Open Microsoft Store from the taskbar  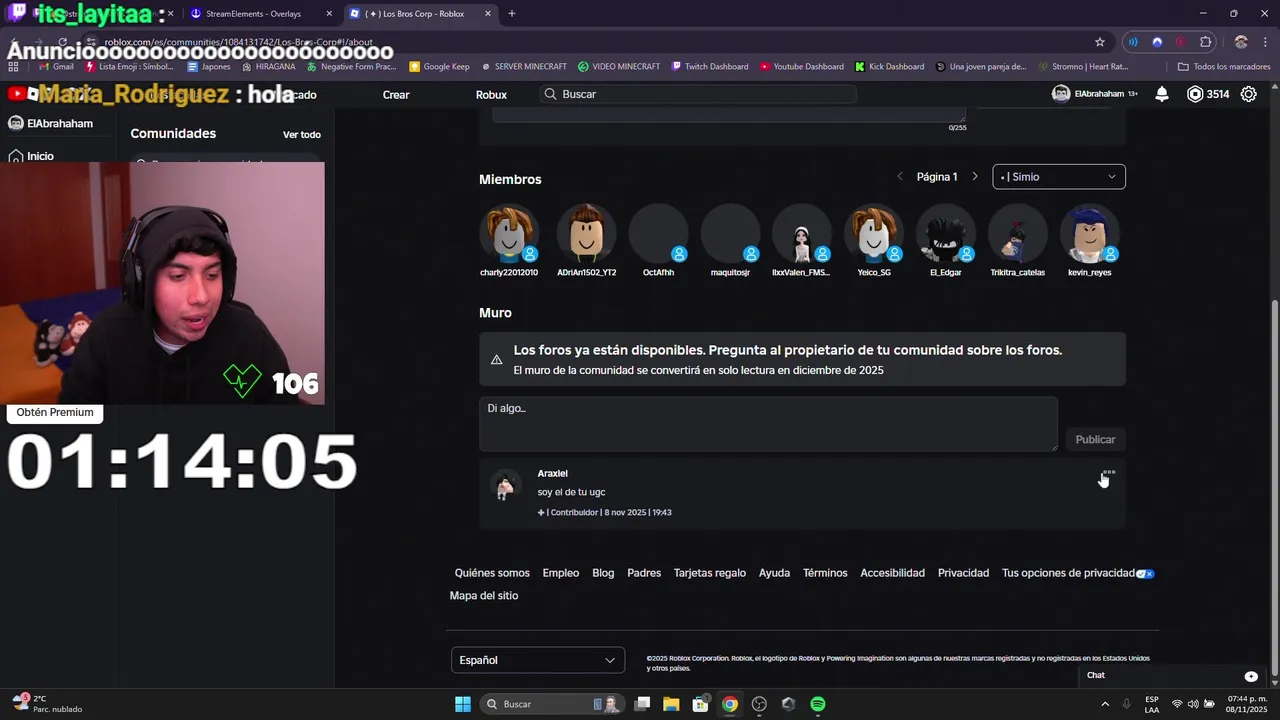pos(701,704)
